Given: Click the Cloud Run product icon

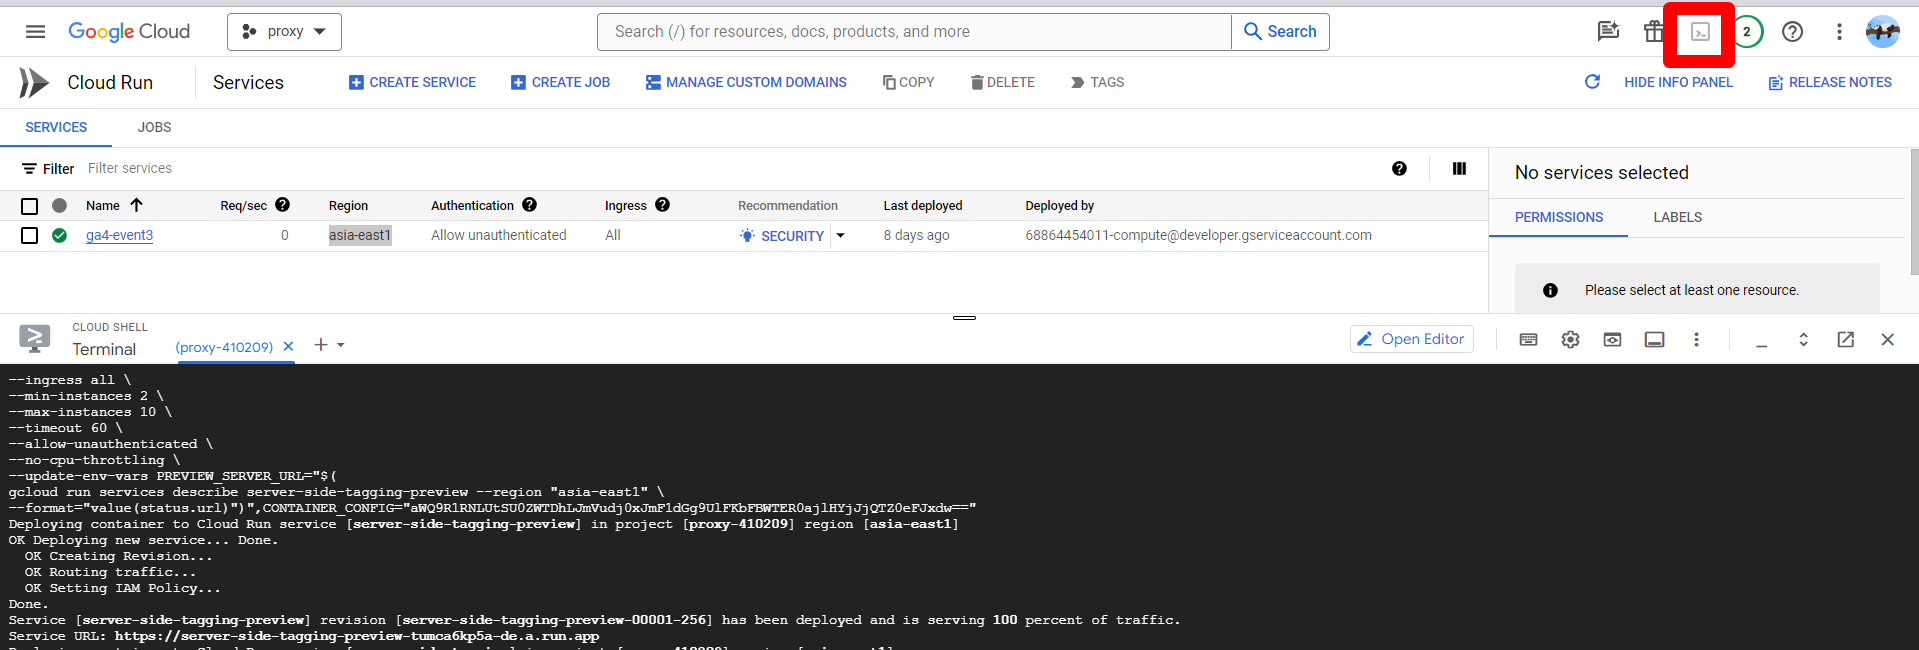Looking at the screenshot, I should (x=33, y=82).
